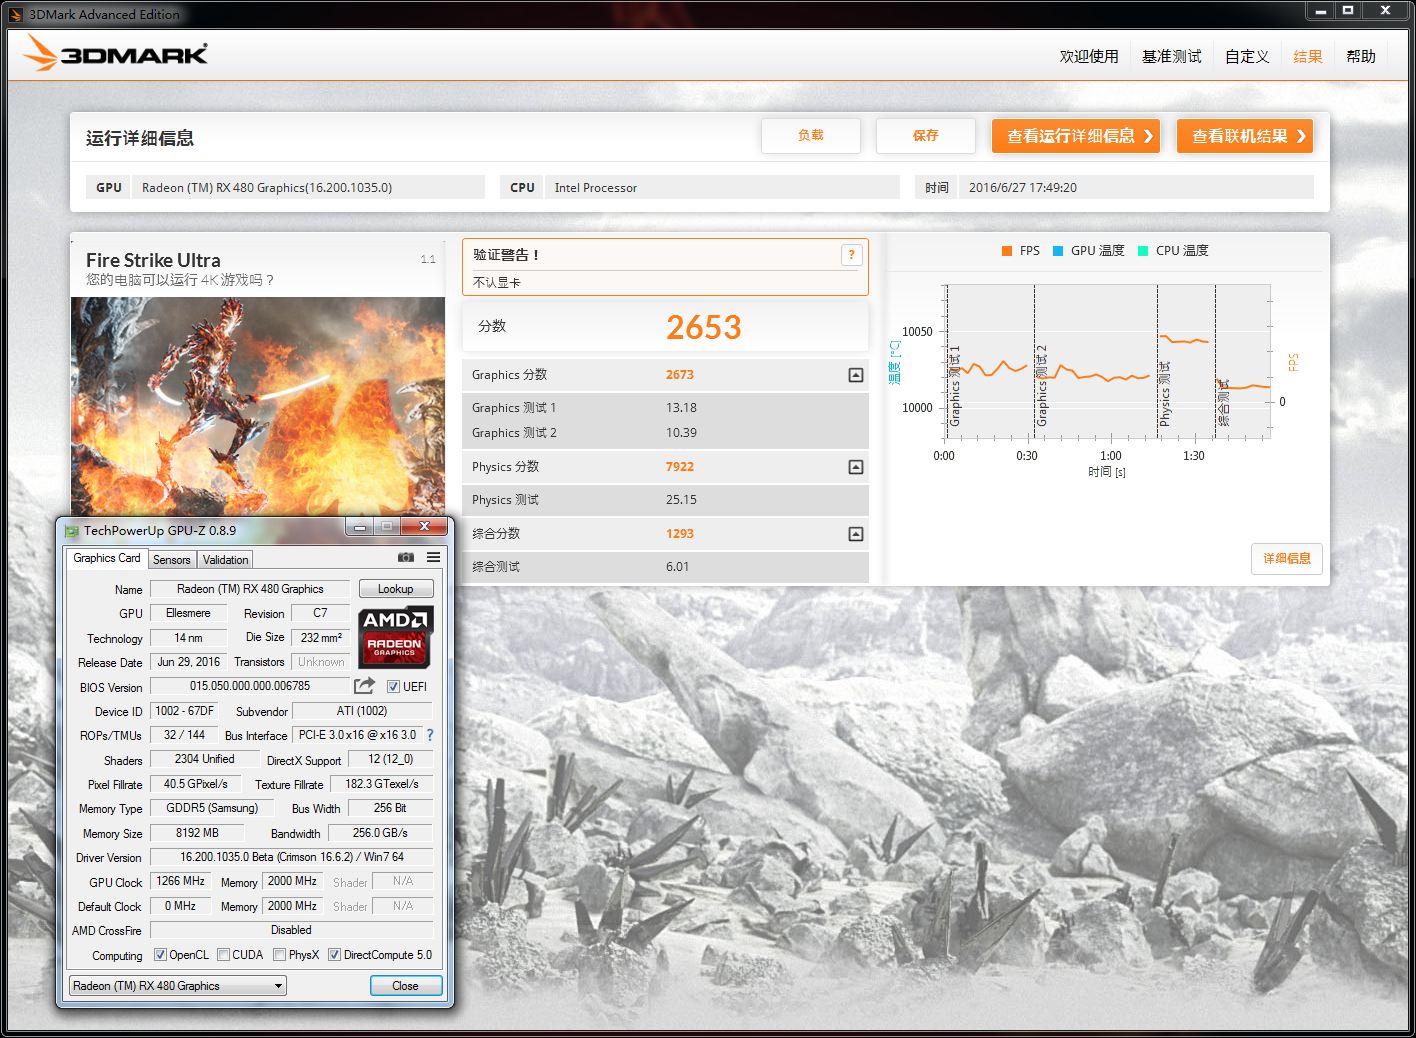Click the verification warning help question icon
The image size is (1416, 1038).
[851, 255]
